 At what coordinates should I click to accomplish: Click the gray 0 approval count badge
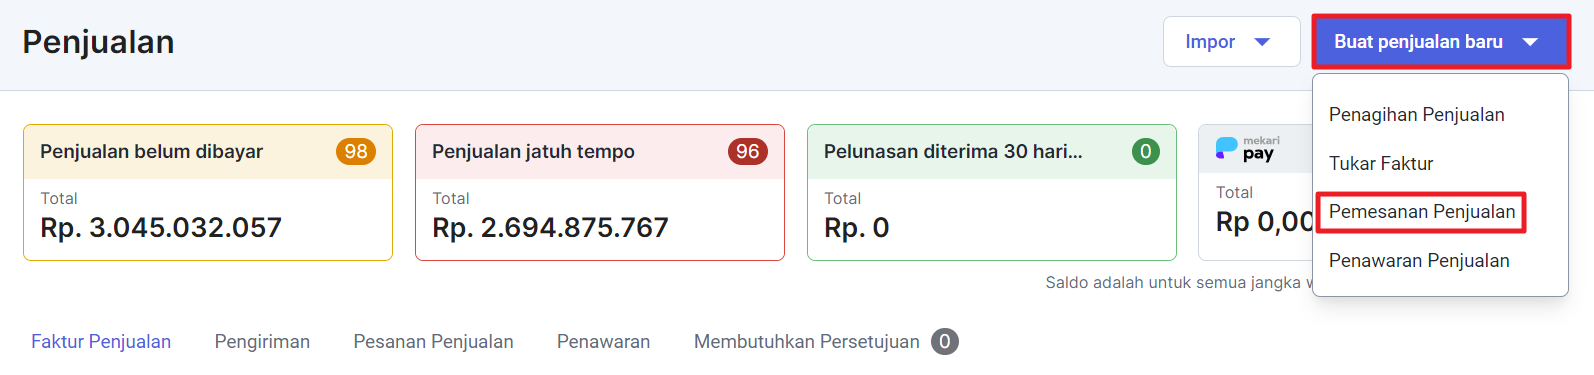(x=945, y=342)
